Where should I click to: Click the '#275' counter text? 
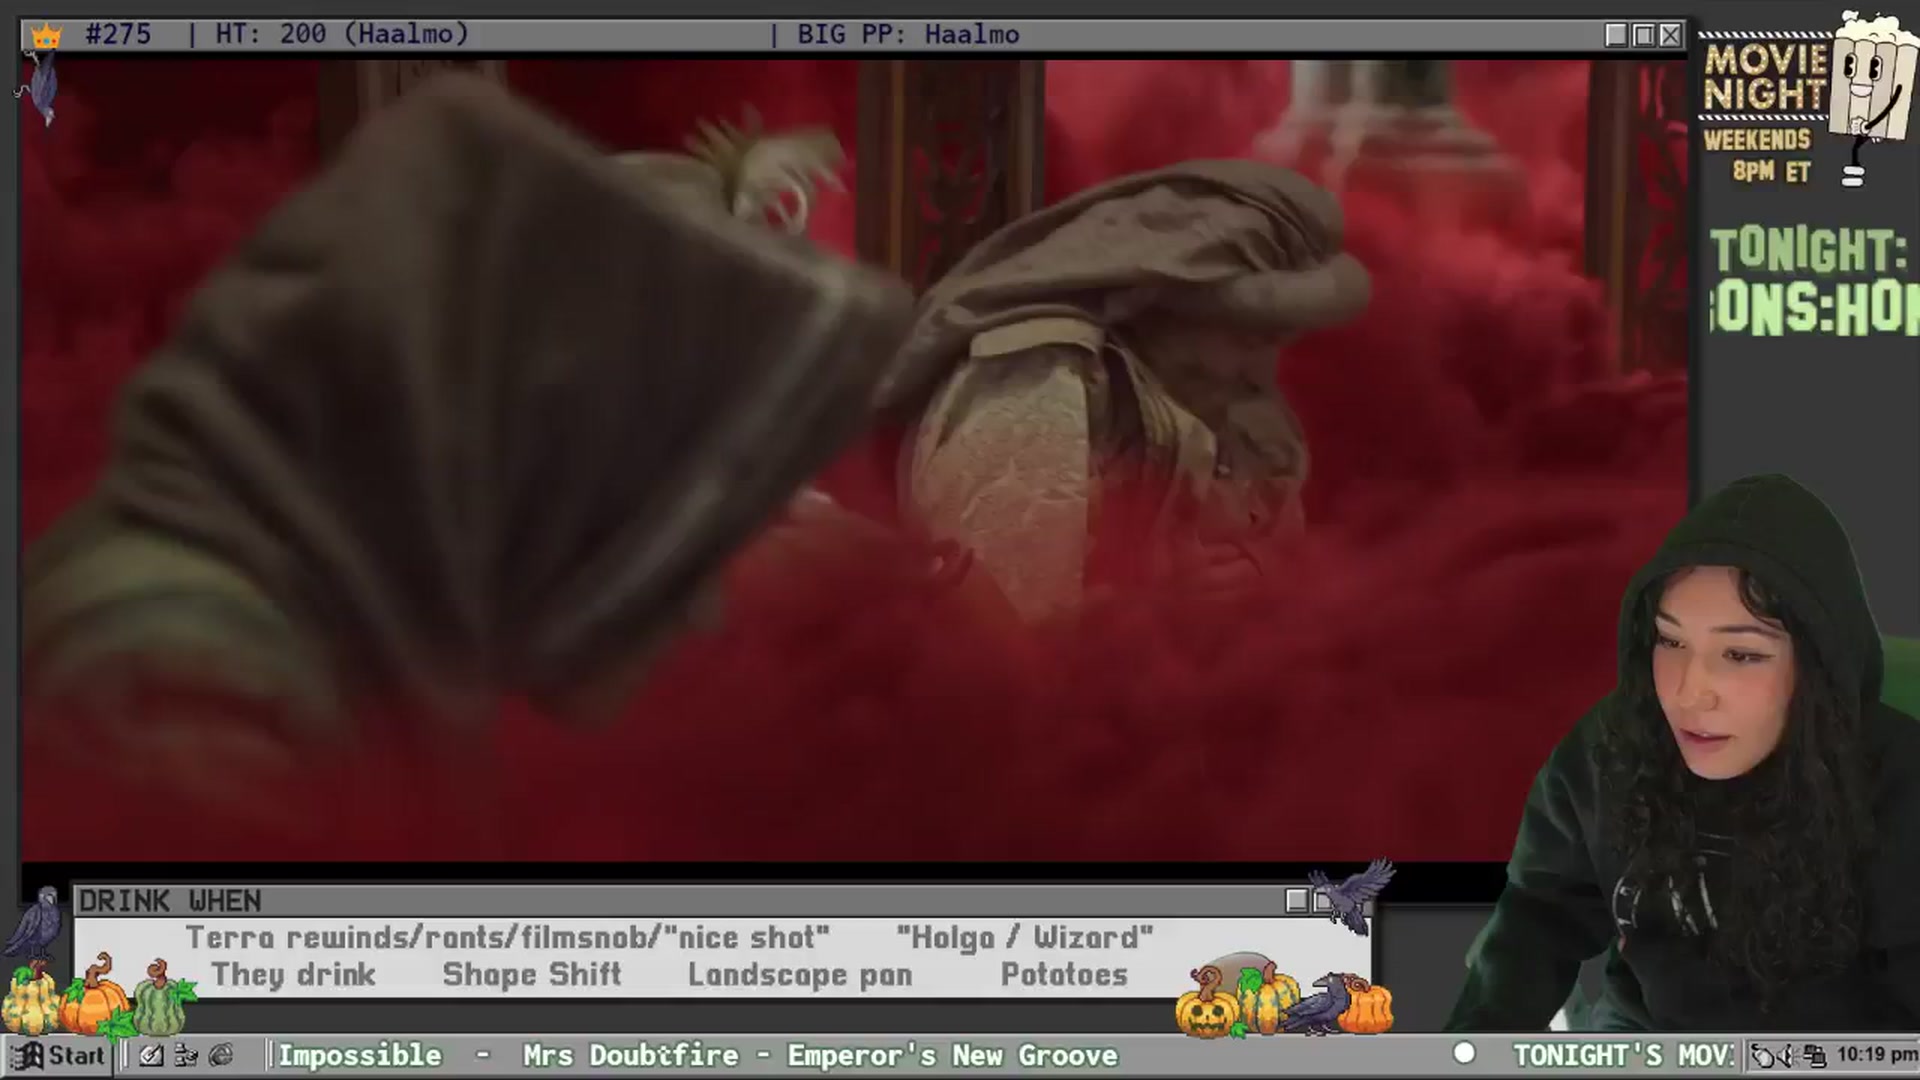click(x=118, y=34)
